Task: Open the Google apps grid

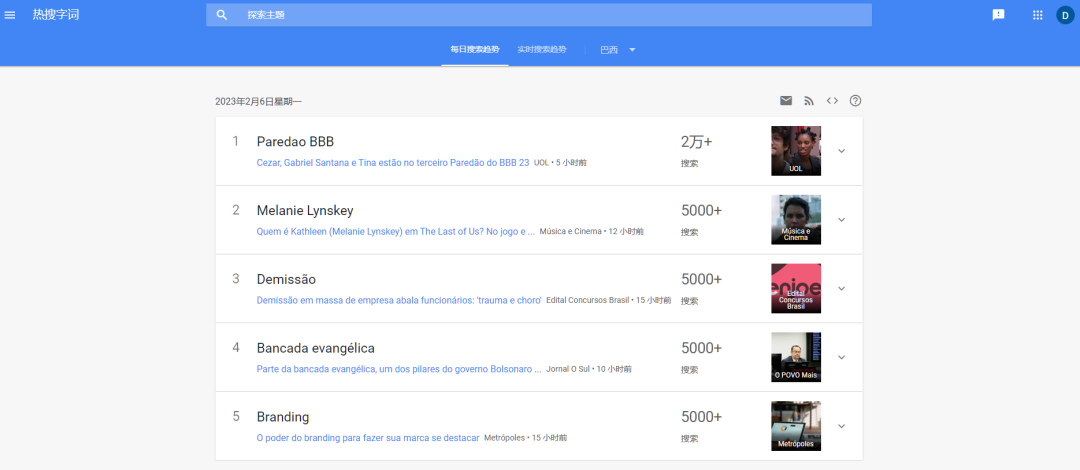Action: click(x=1037, y=14)
